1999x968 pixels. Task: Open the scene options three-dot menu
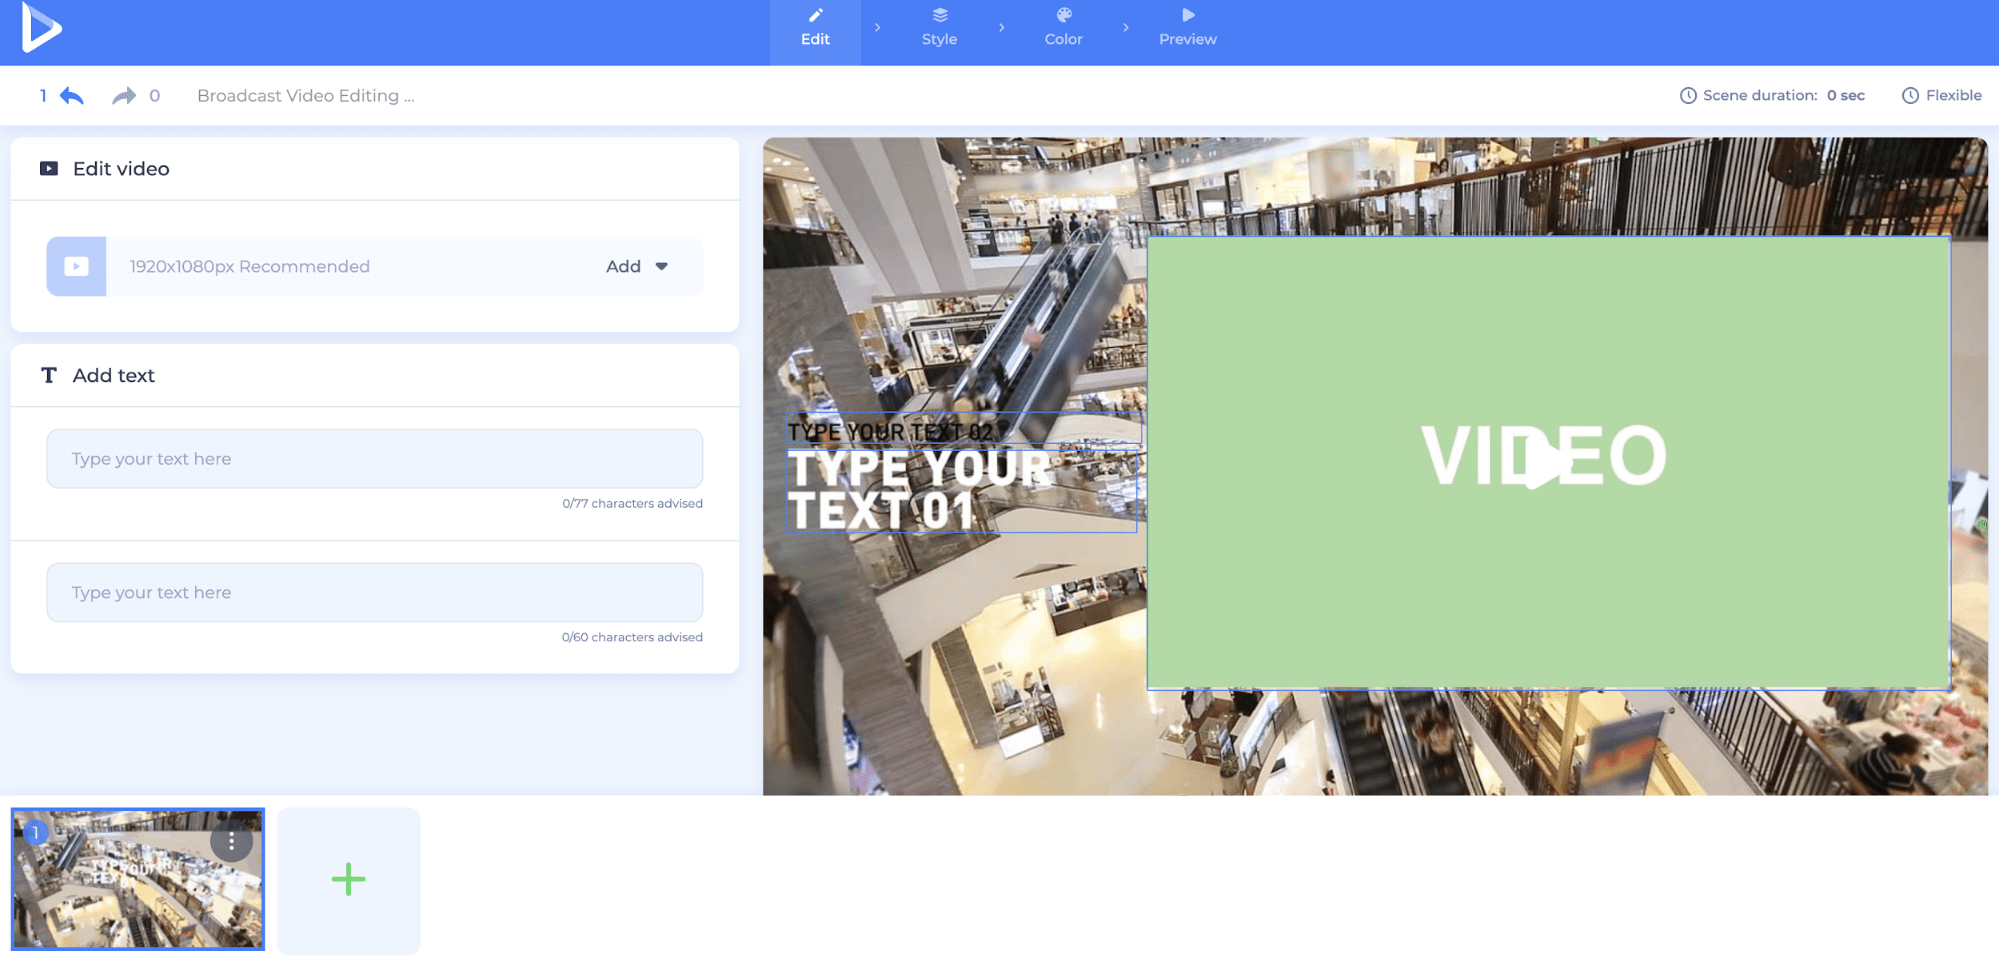point(231,842)
